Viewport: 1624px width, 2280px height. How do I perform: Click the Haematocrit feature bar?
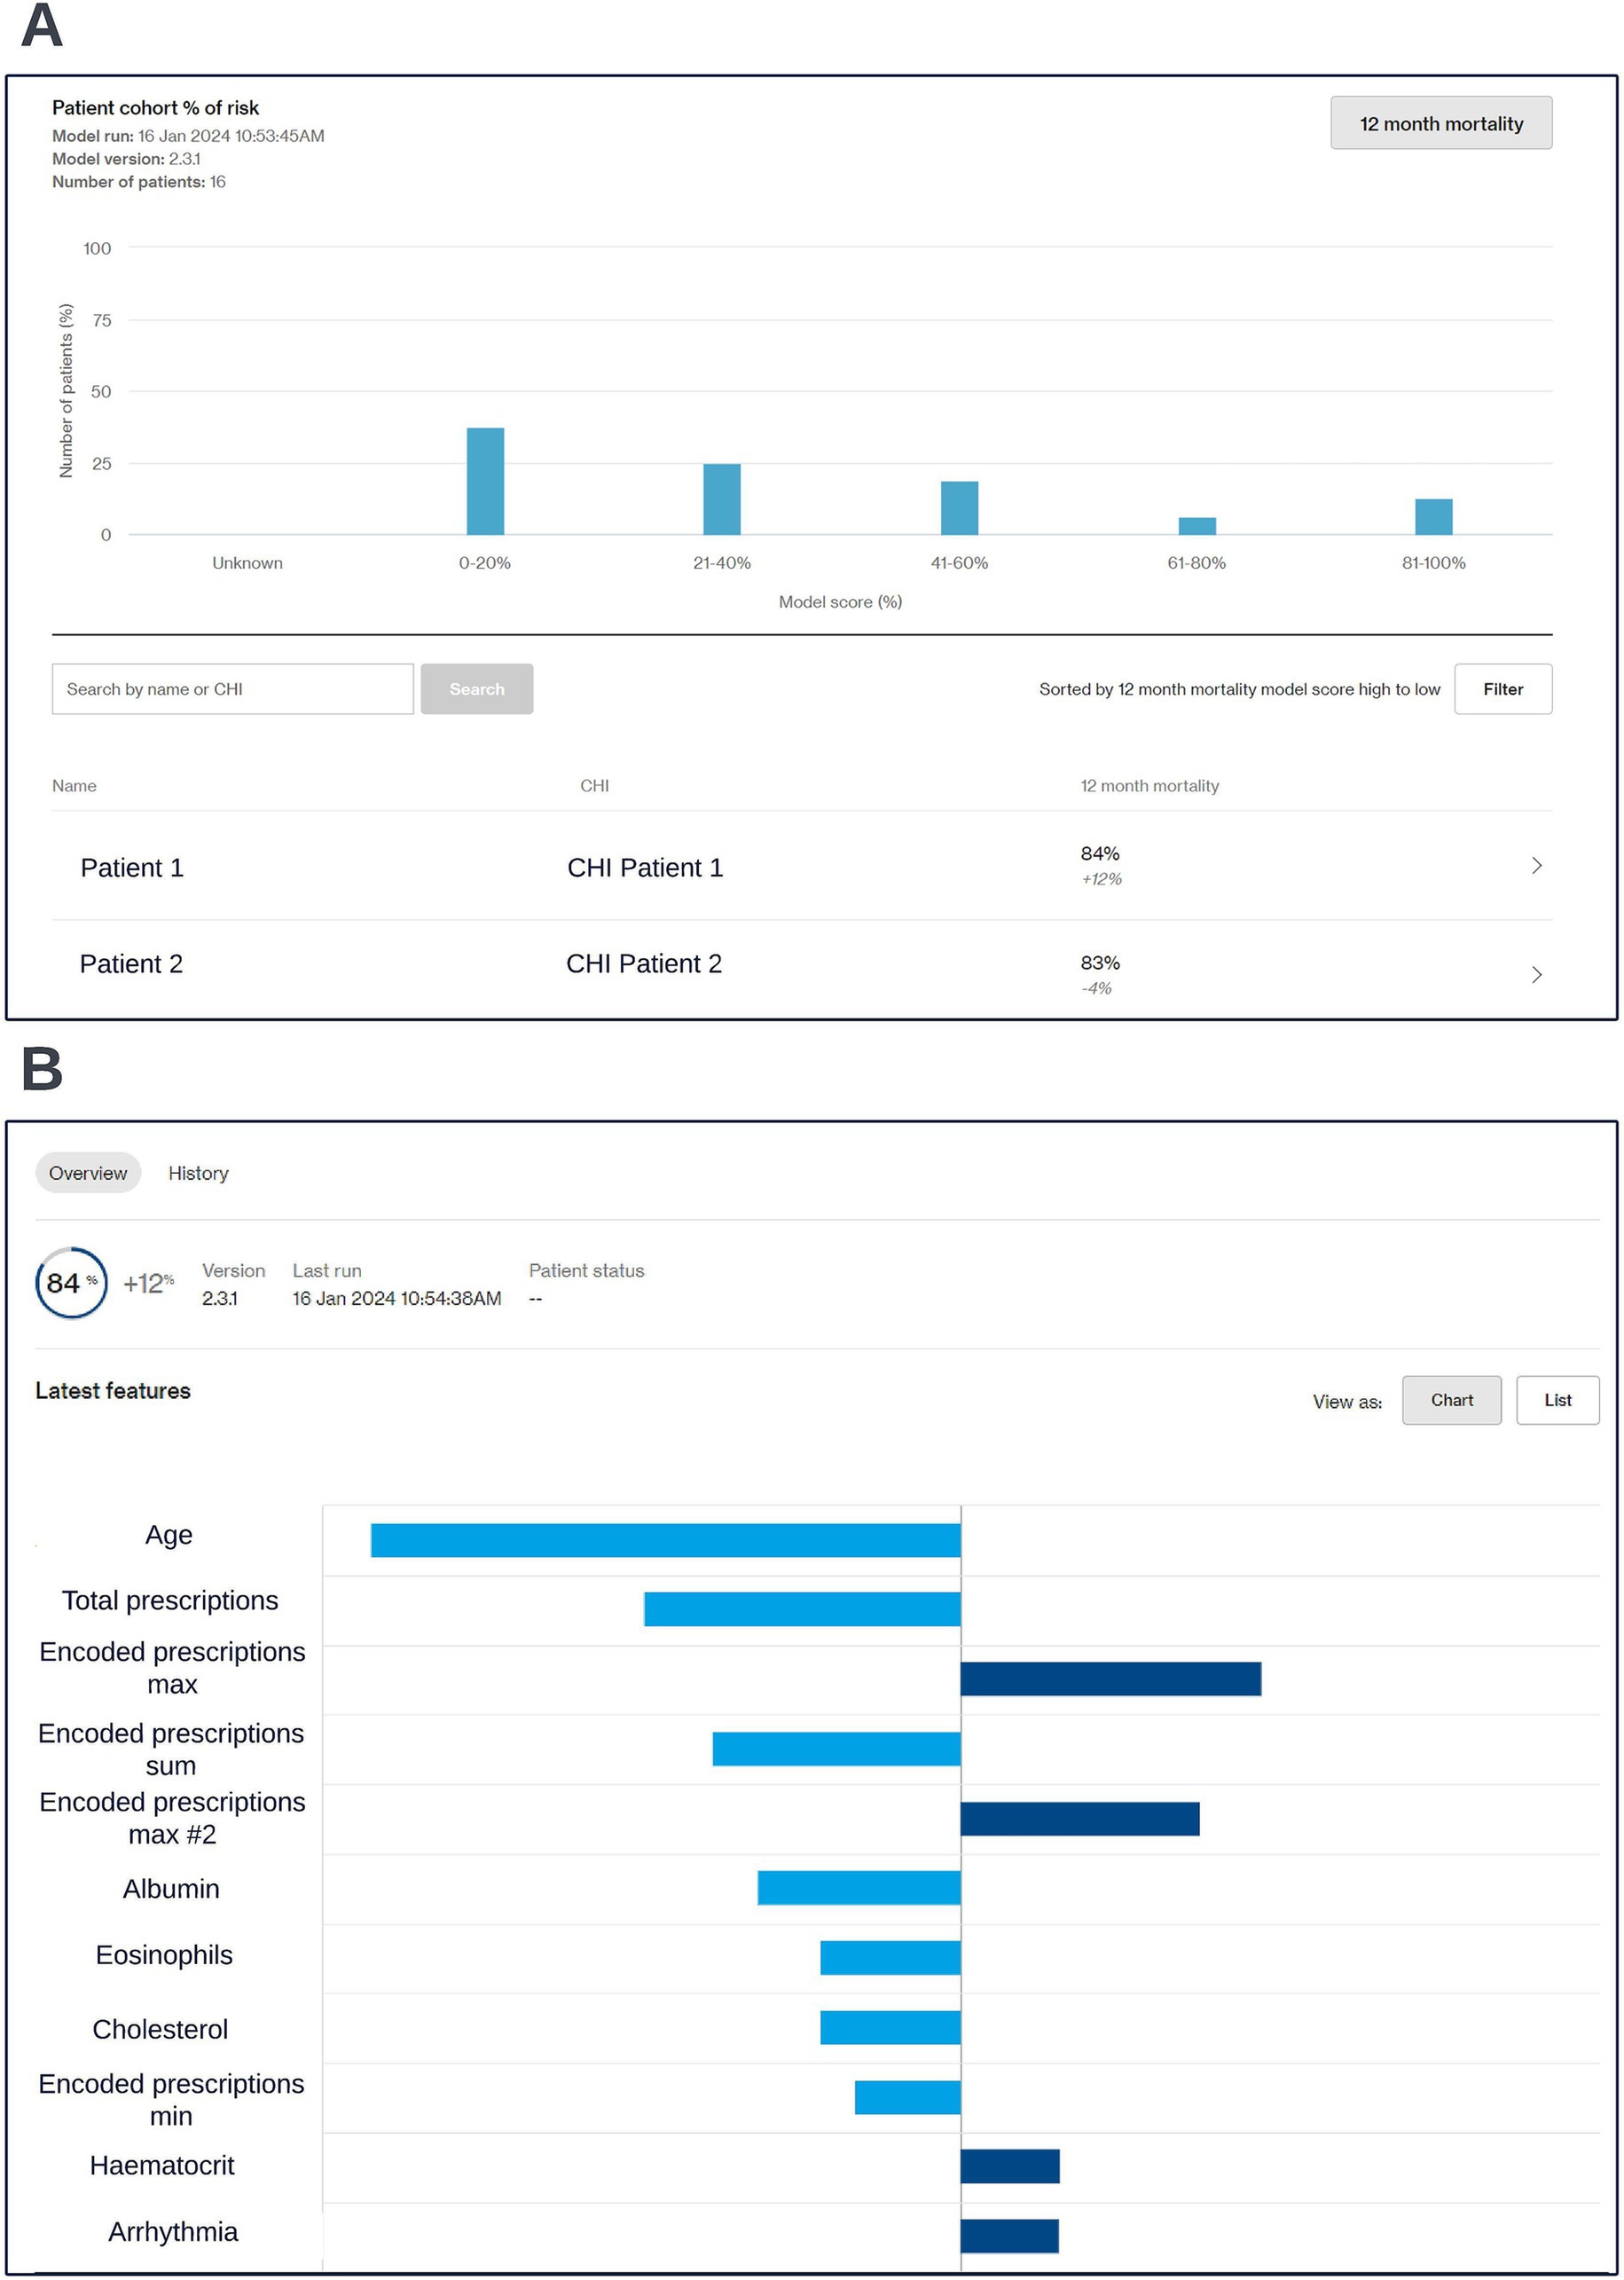(x=1010, y=2166)
